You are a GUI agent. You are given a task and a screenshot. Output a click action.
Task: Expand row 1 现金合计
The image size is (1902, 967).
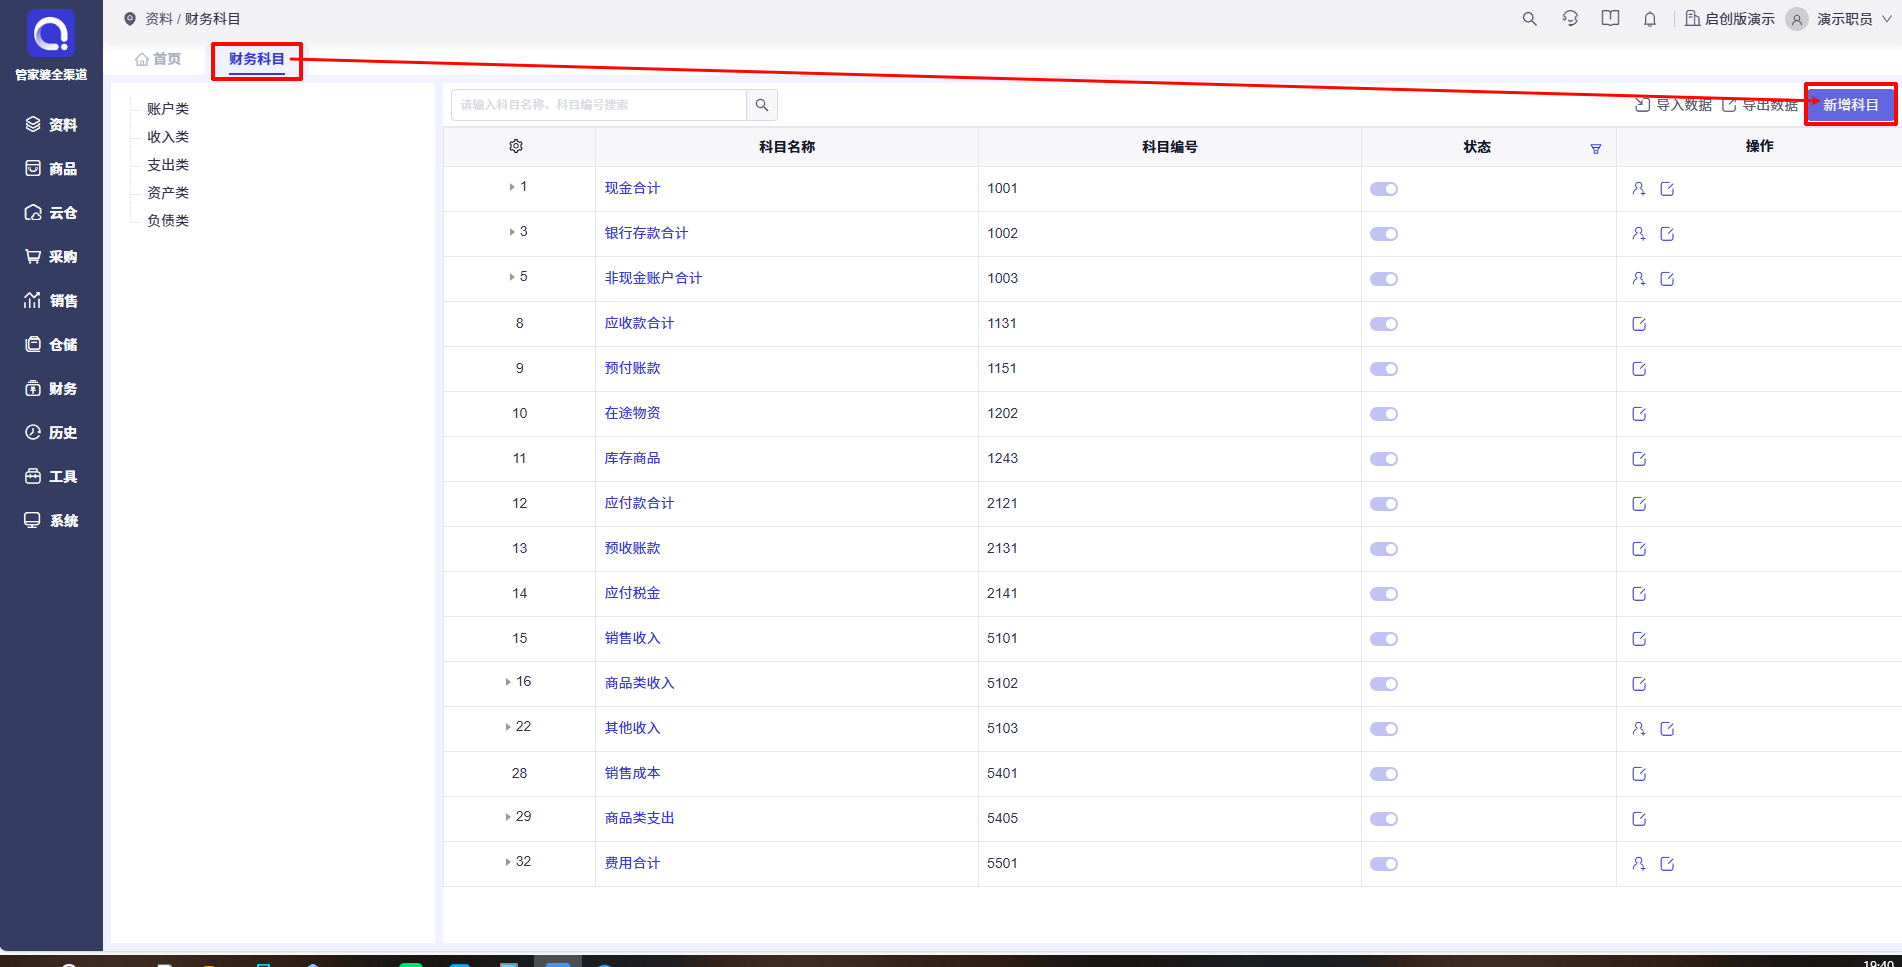click(x=512, y=187)
